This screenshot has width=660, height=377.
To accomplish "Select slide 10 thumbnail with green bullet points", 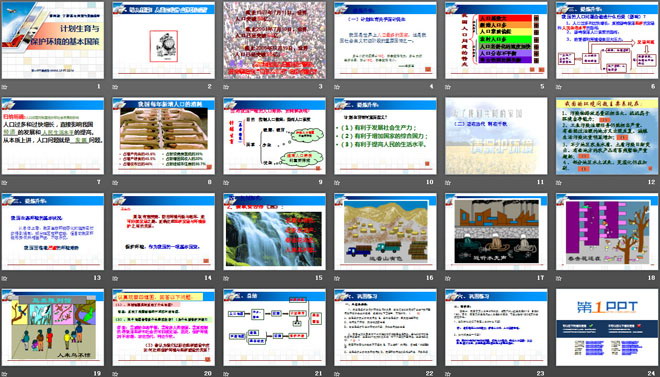I will pos(386,136).
